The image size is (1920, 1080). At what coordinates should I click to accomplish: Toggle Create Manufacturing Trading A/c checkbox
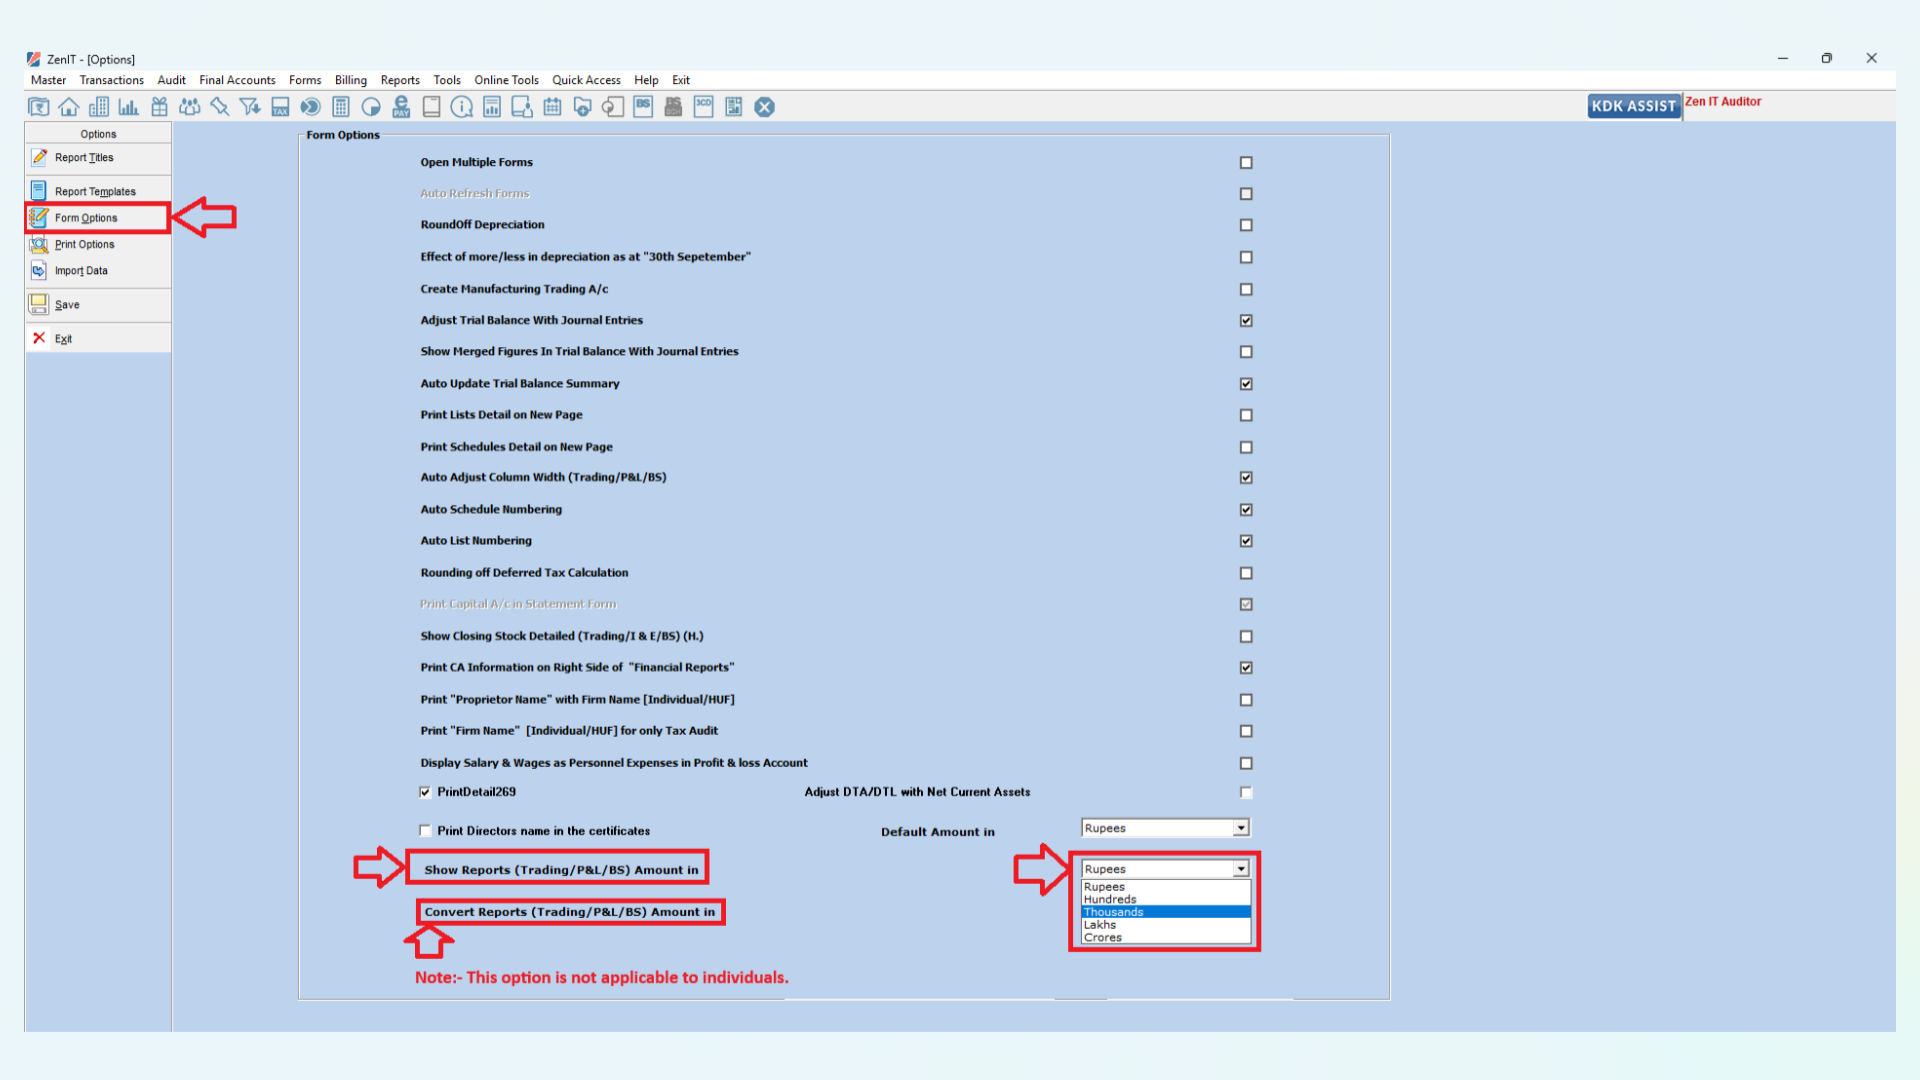click(1246, 289)
